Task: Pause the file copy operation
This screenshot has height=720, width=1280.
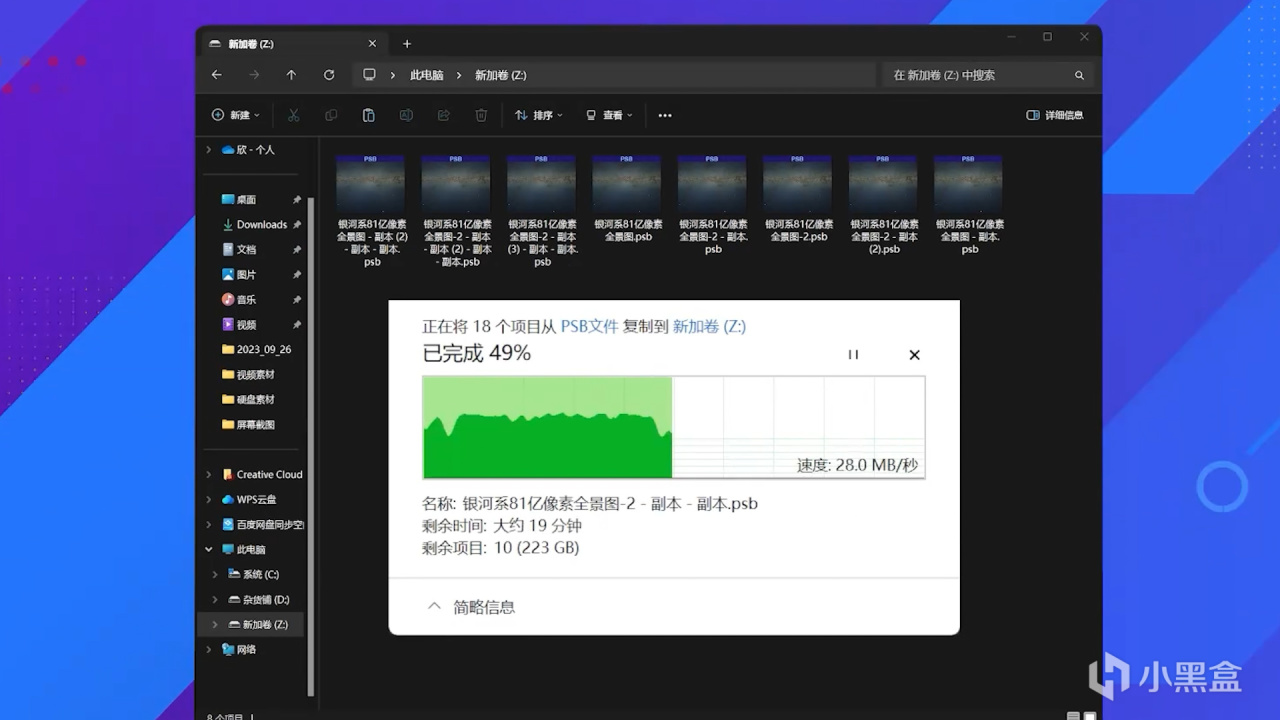Action: click(853, 354)
